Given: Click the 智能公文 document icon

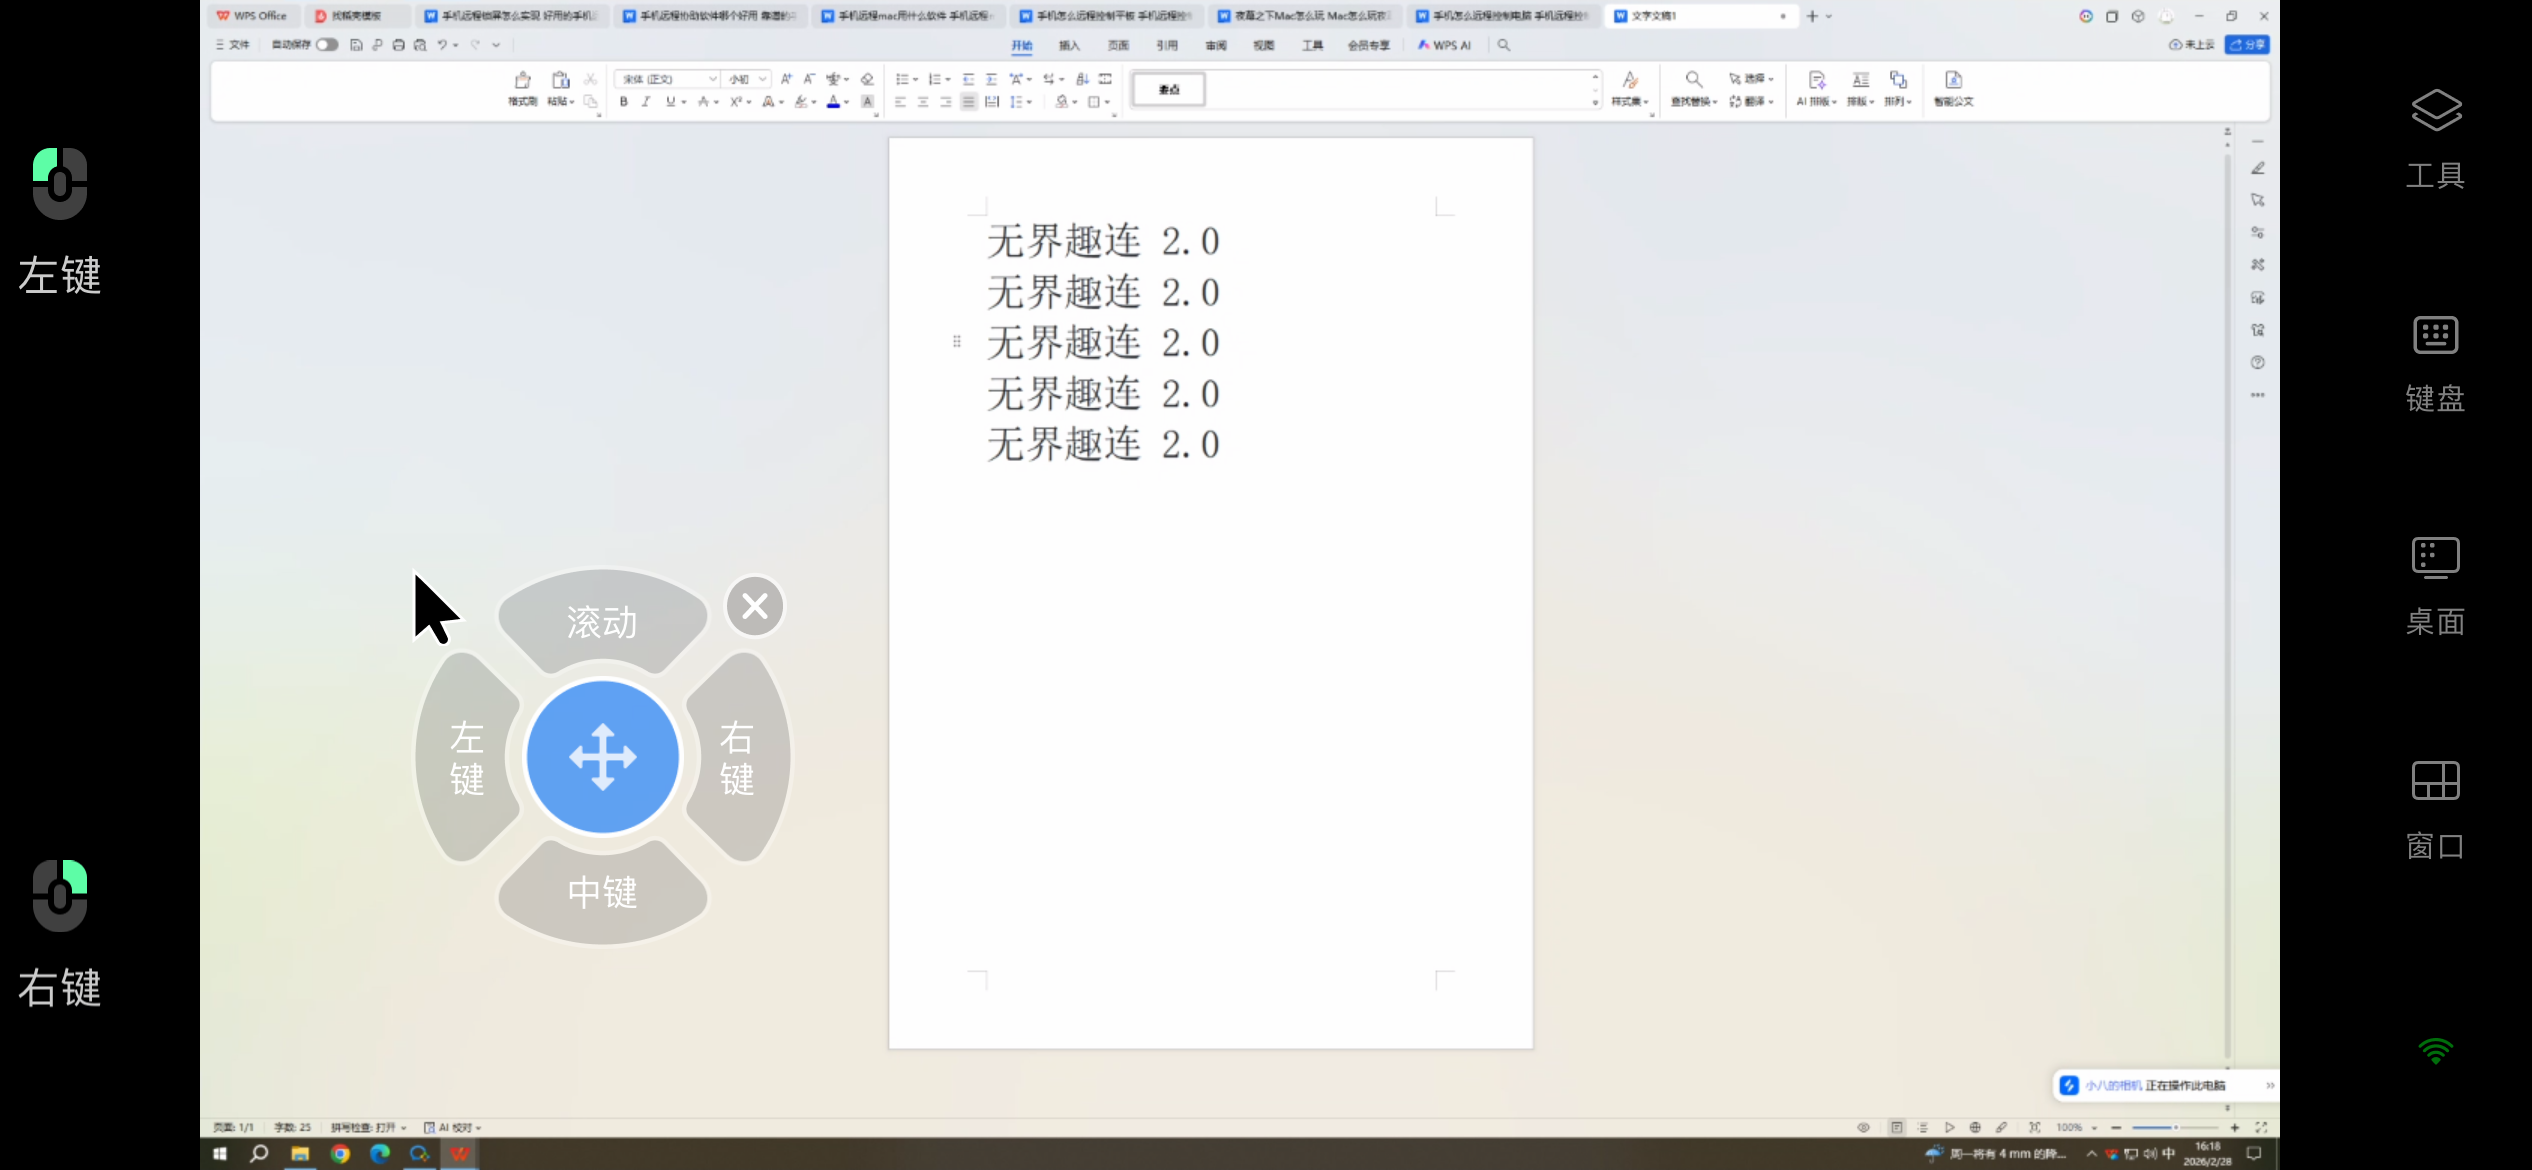Looking at the screenshot, I should (x=1953, y=81).
